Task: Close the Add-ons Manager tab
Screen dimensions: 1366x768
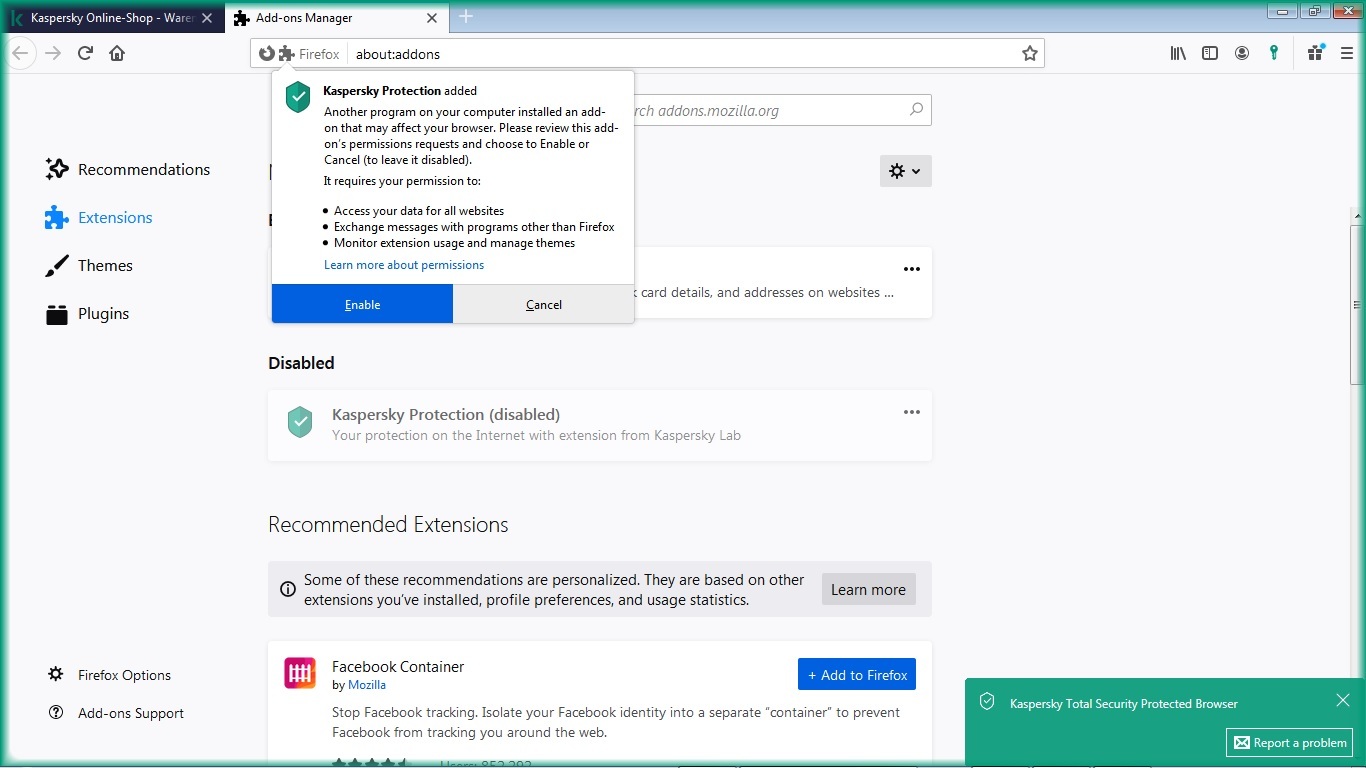Action: tap(432, 18)
